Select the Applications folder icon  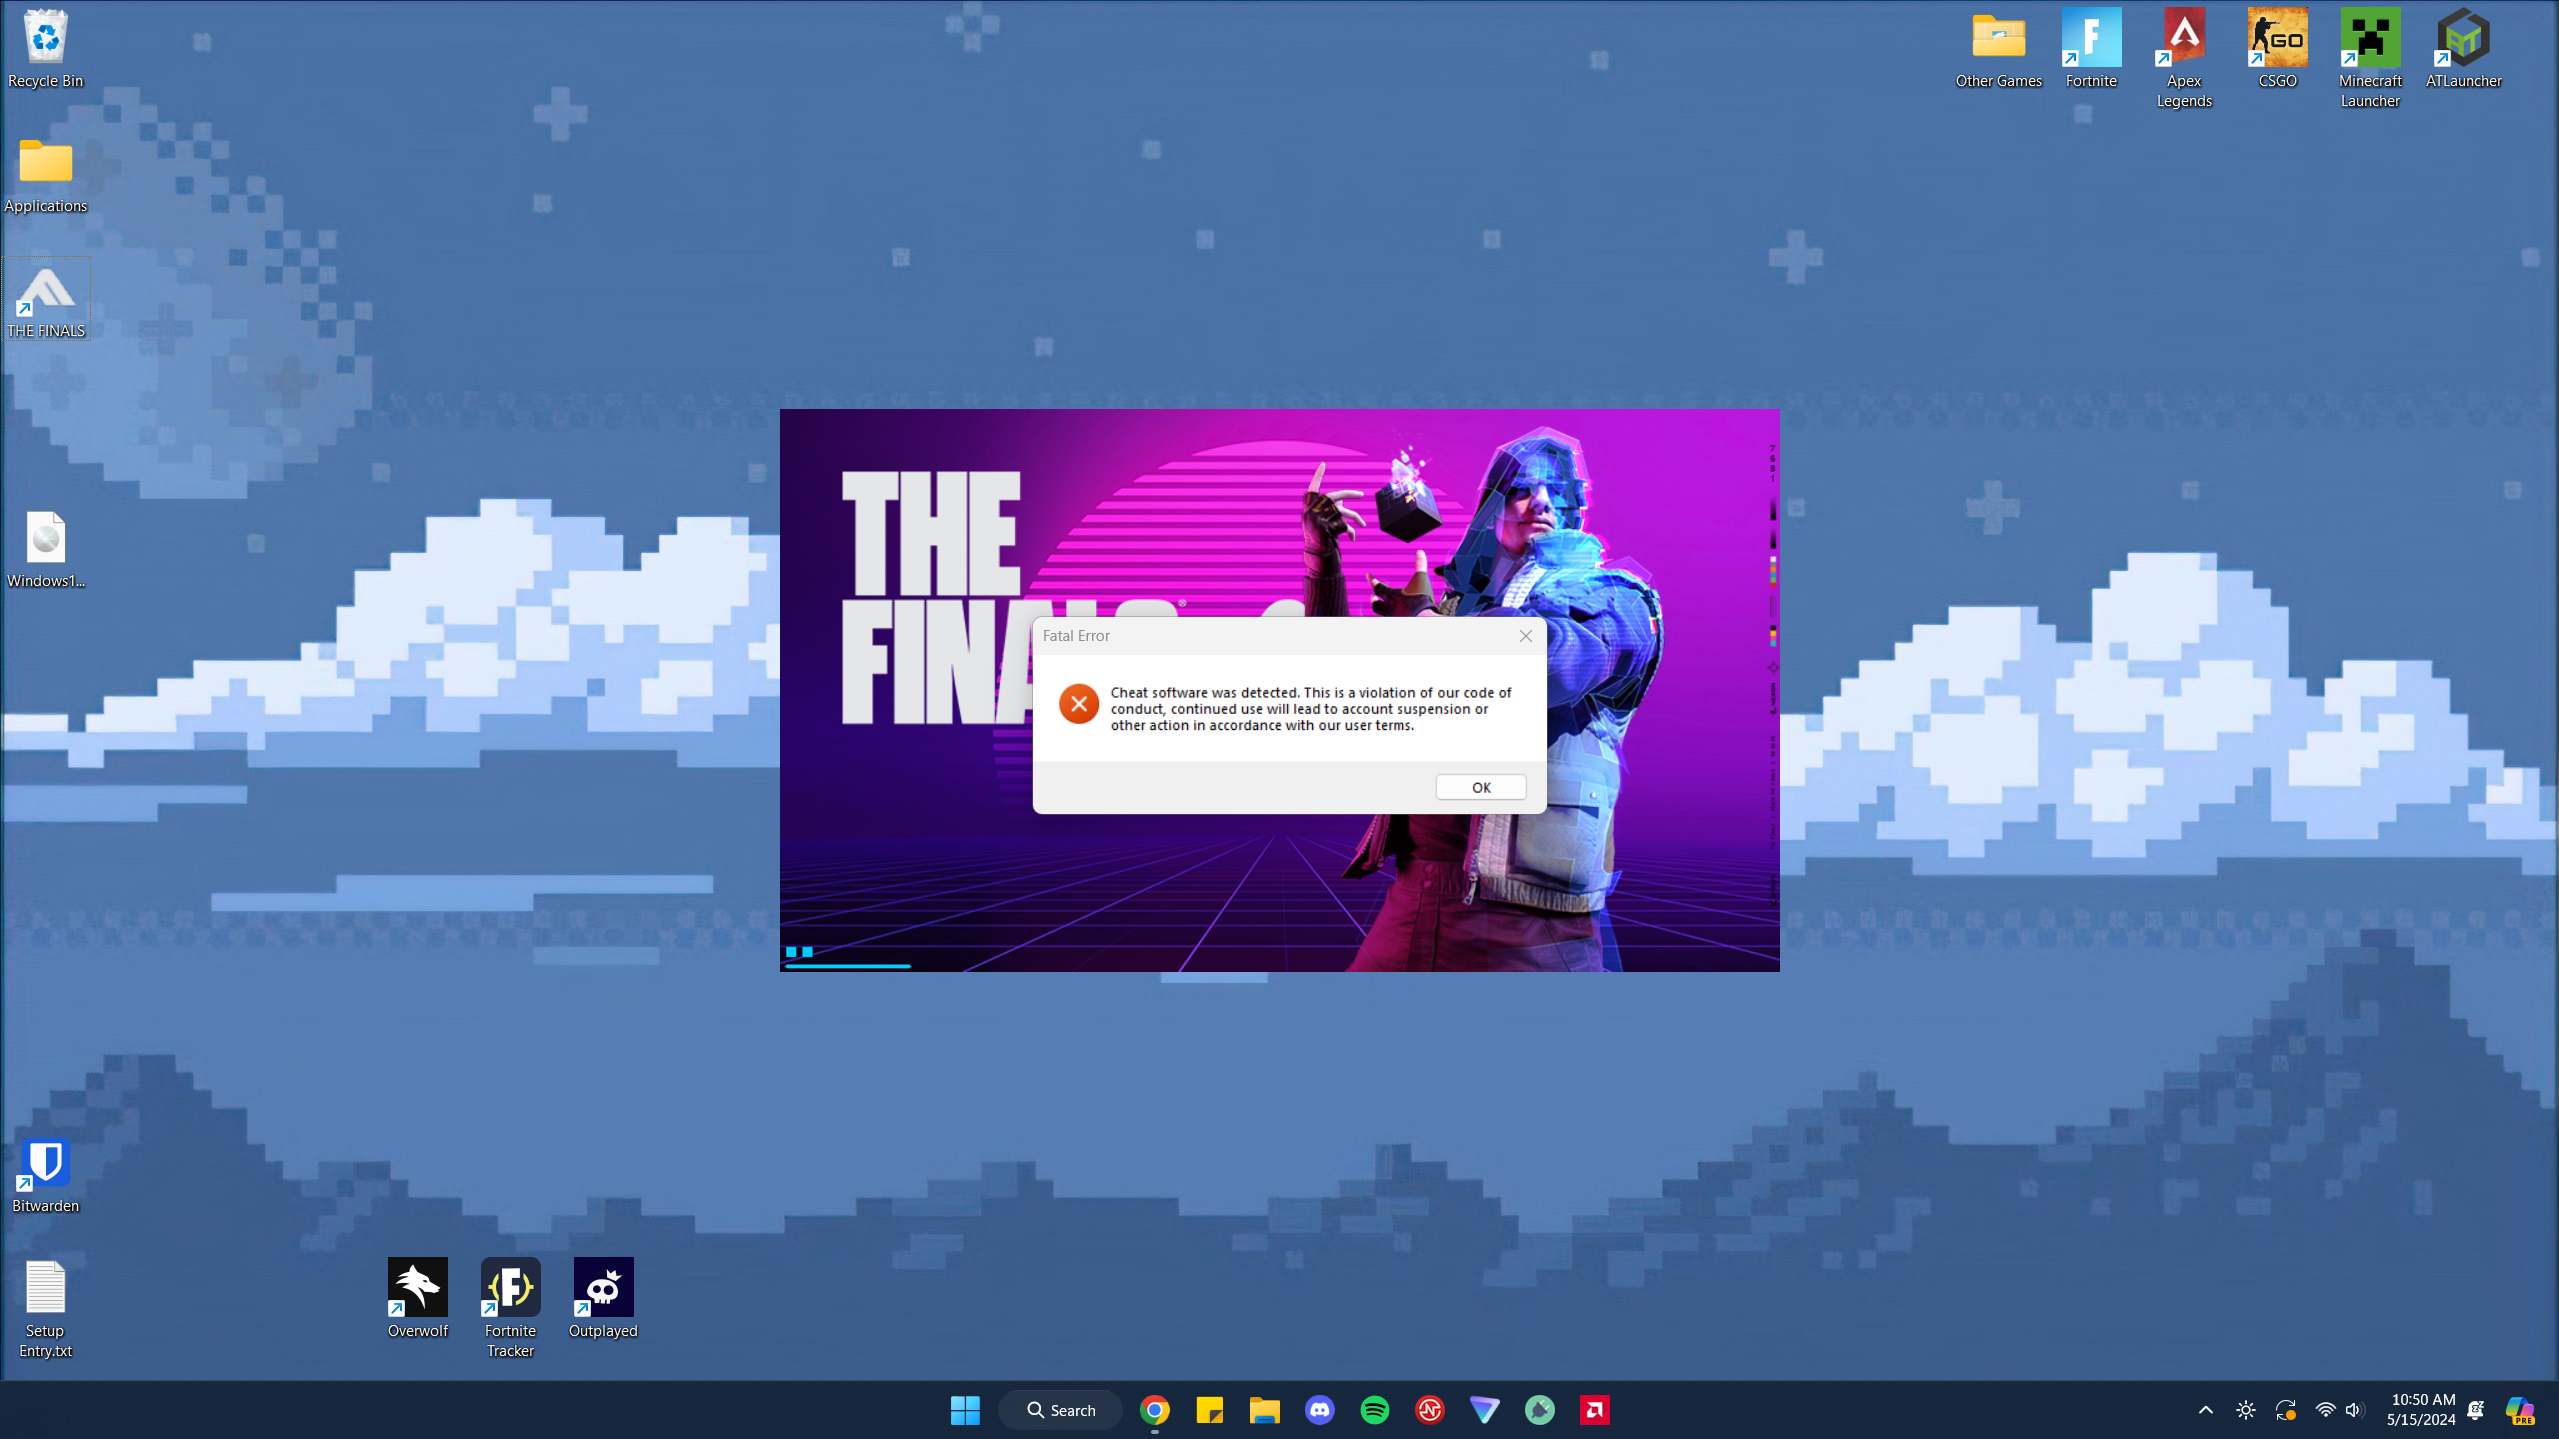(45, 175)
